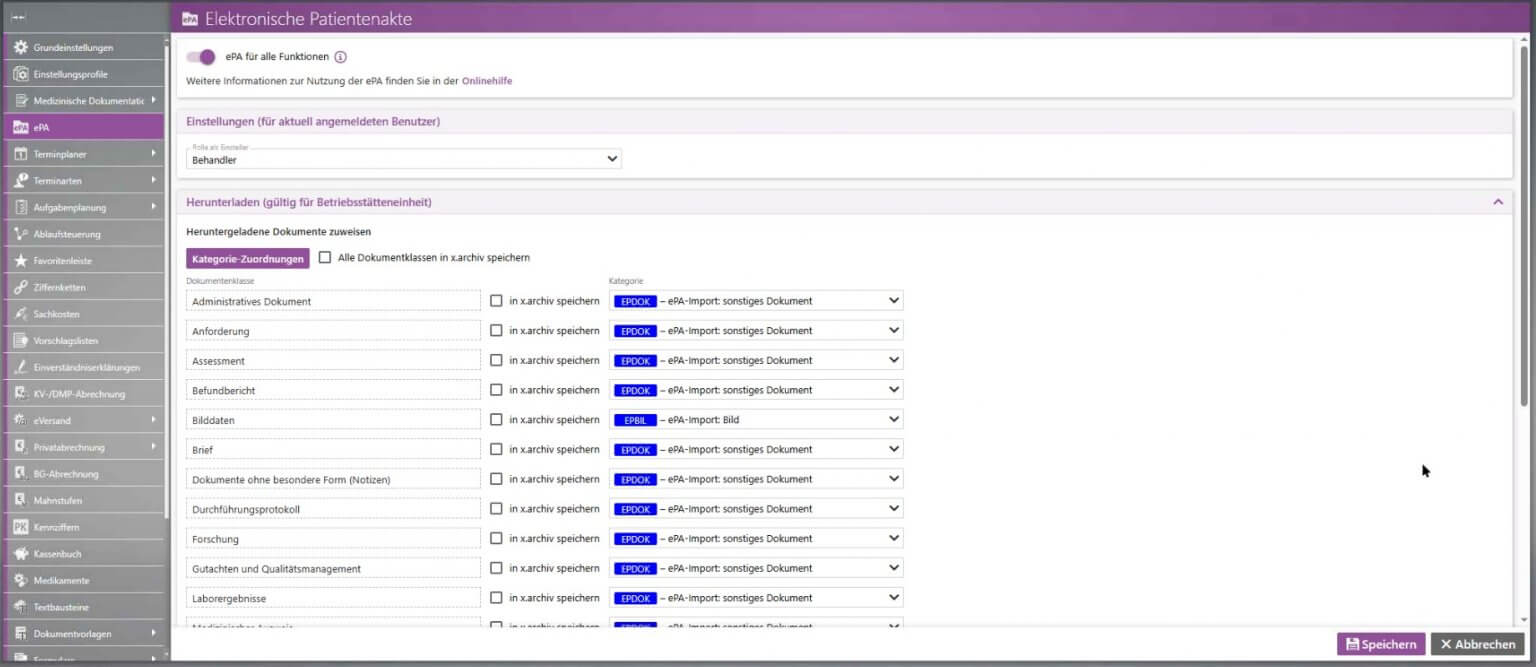Check Alle Dokumentklassen in x.archiv speichern
Image resolution: width=1536 pixels, height=667 pixels.
coord(325,257)
